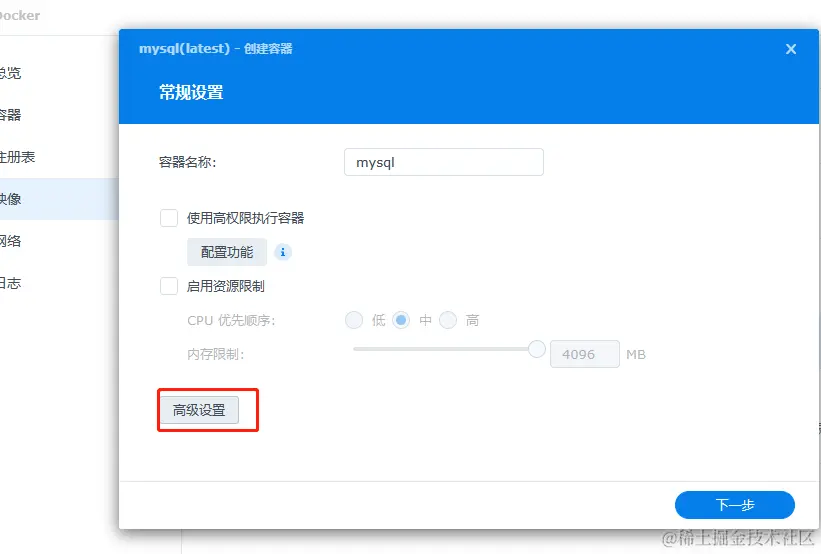Screen dimensions: 821x554
Task: Enable 使用高权限执行容器 checkbox
Action: (169, 218)
